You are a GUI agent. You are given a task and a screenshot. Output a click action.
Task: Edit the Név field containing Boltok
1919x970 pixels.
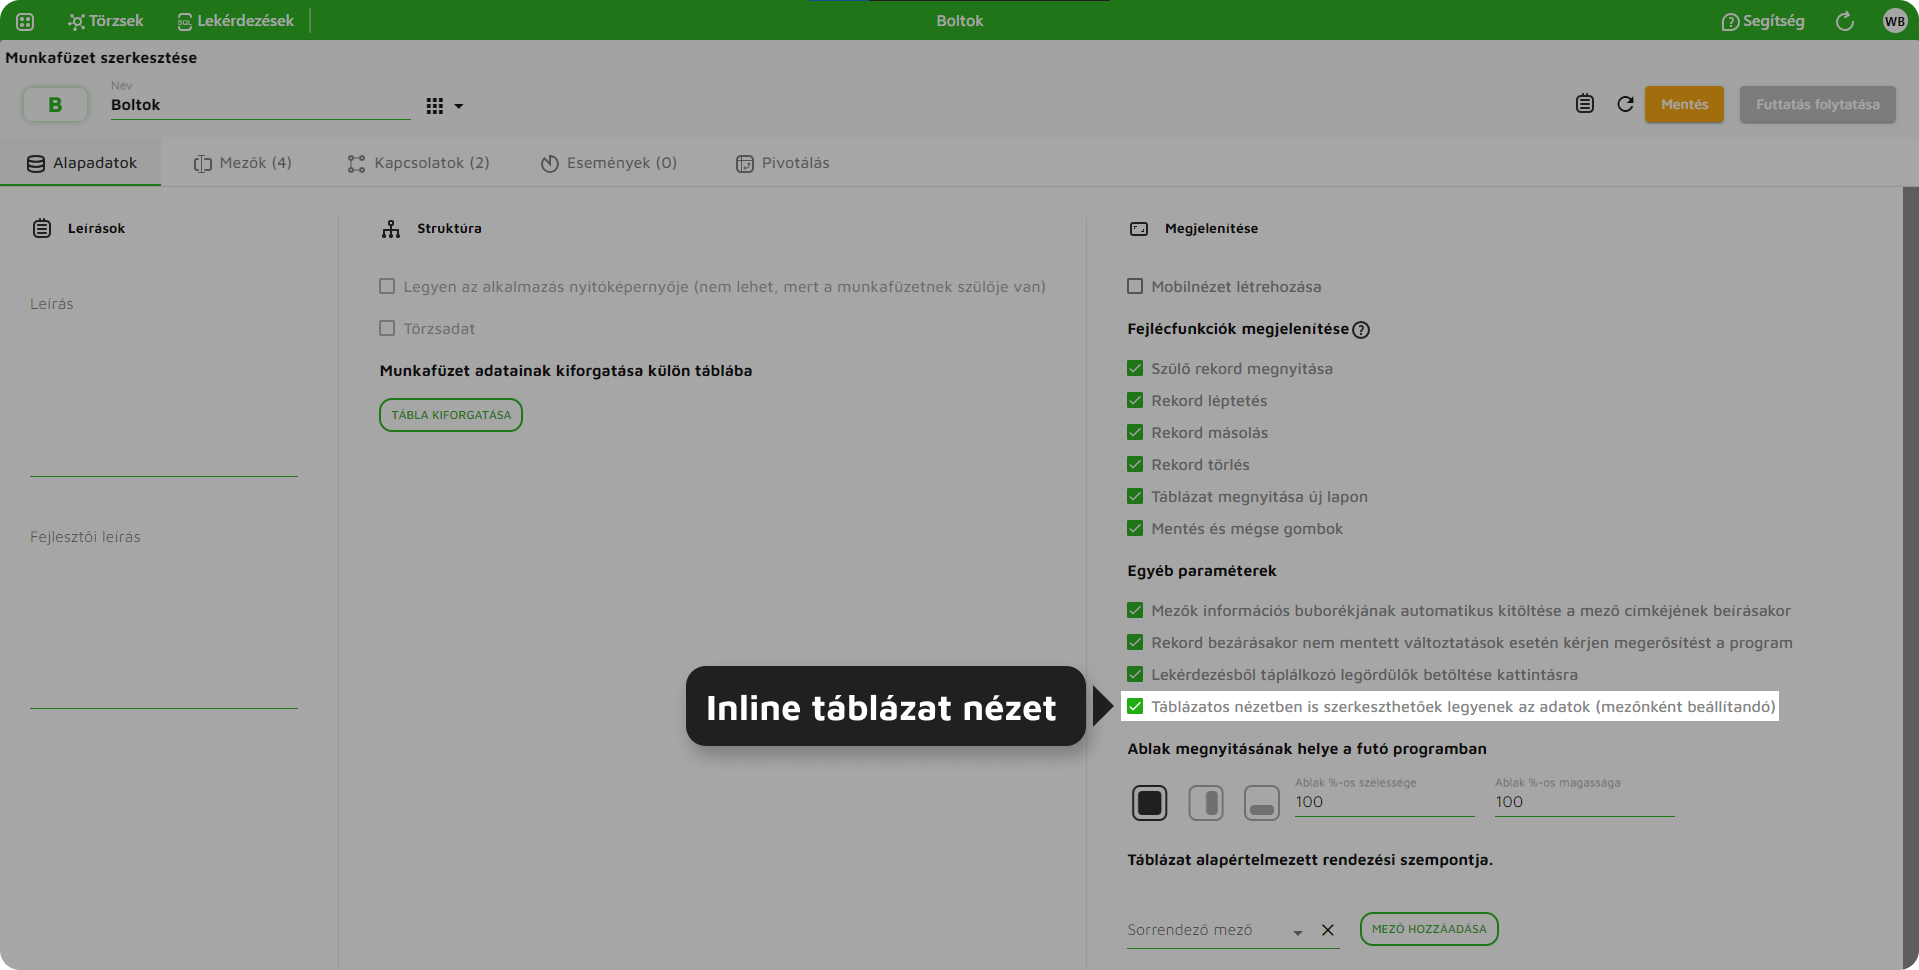(x=260, y=105)
